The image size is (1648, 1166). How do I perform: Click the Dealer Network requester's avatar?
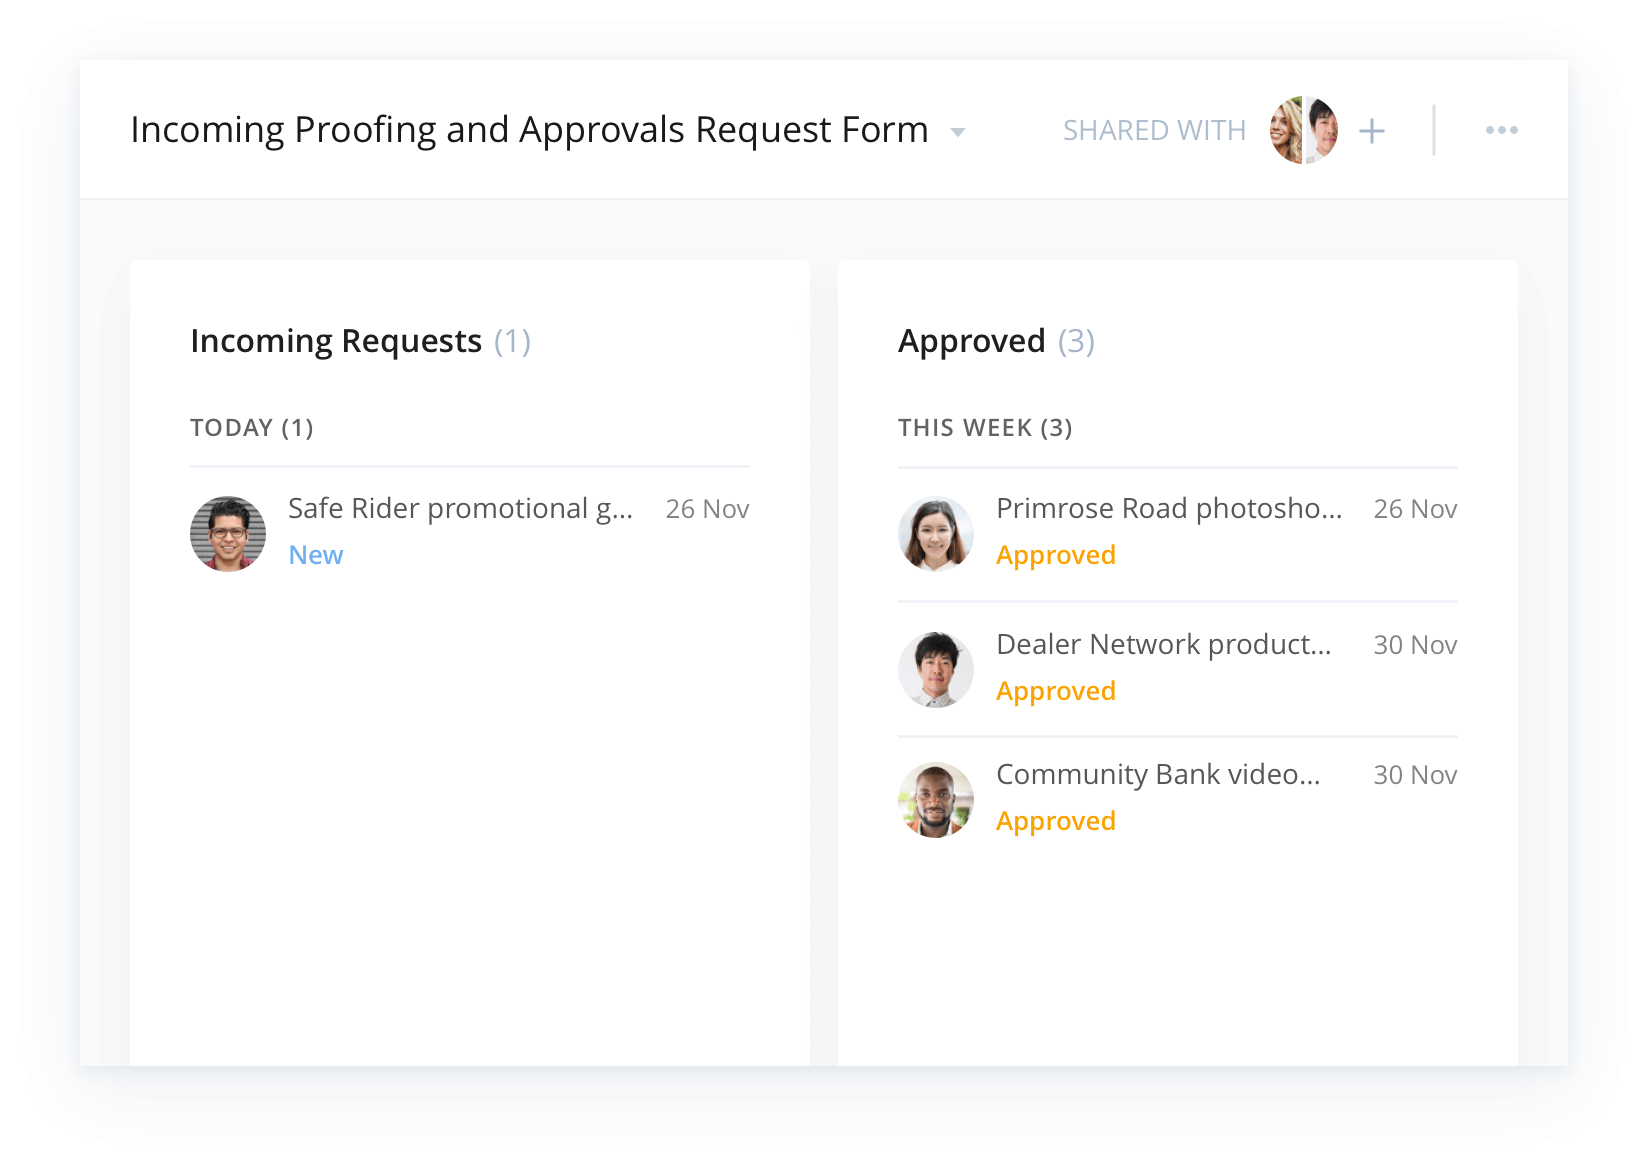936,670
